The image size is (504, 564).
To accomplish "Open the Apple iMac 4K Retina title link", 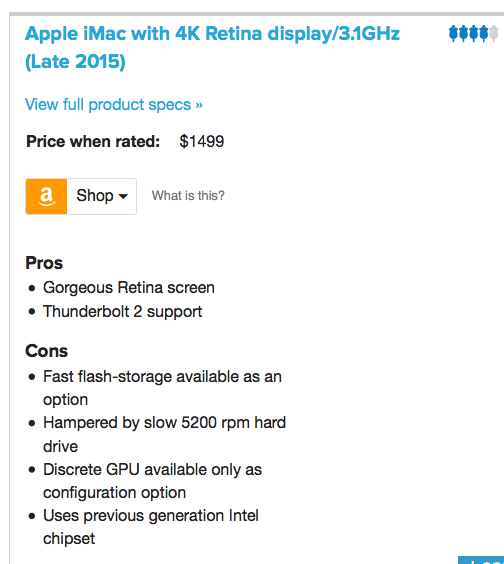I will click(x=212, y=47).
